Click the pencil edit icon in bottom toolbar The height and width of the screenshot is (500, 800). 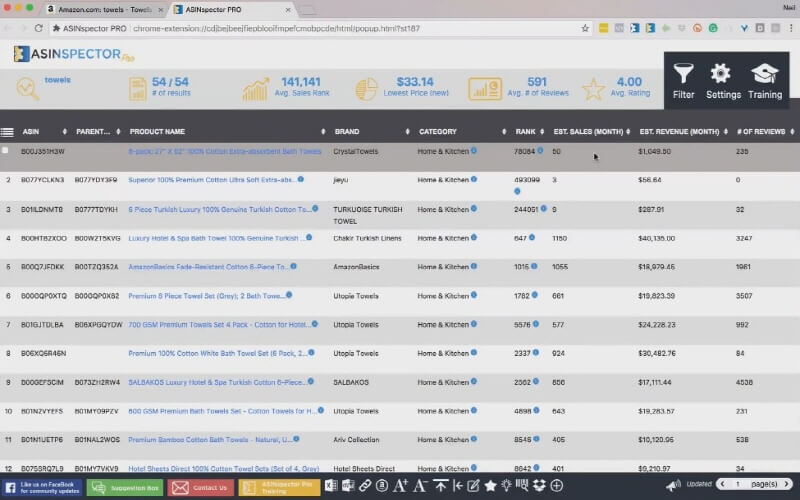[x=473, y=485]
